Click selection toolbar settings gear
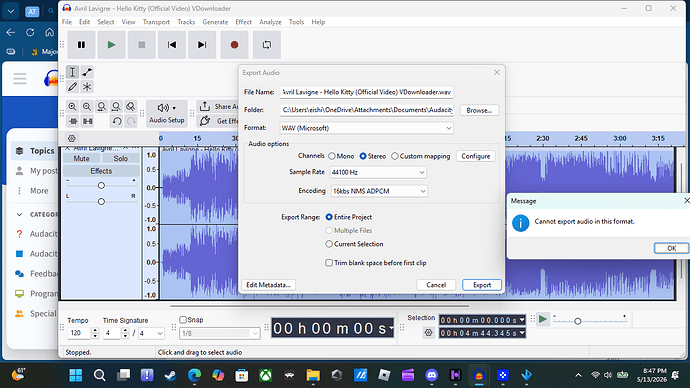Image resolution: width=690 pixels, height=388 pixels. click(x=428, y=333)
